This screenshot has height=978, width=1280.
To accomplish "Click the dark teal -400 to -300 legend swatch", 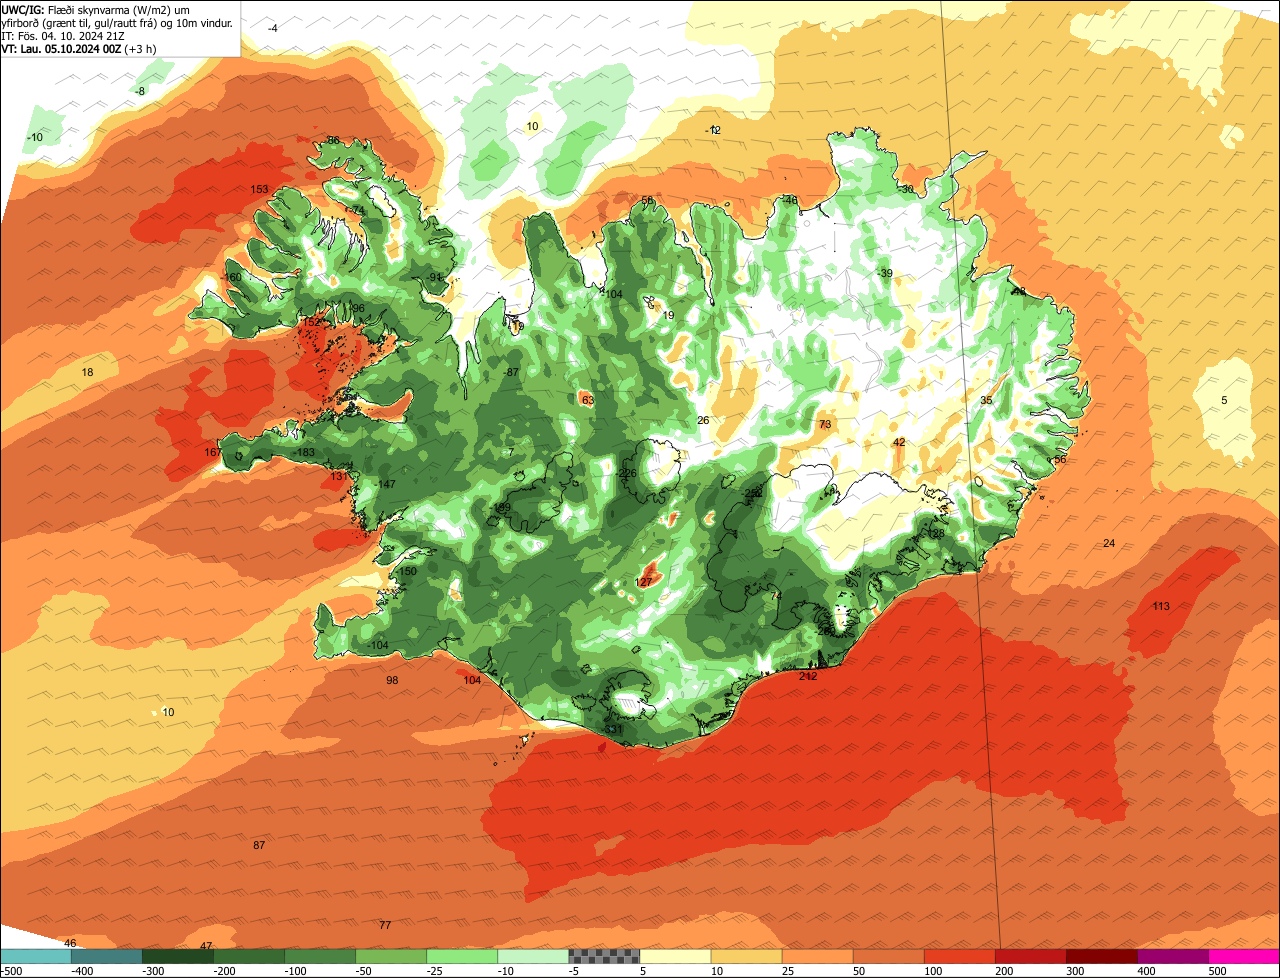I will click(x=107, y=957).
